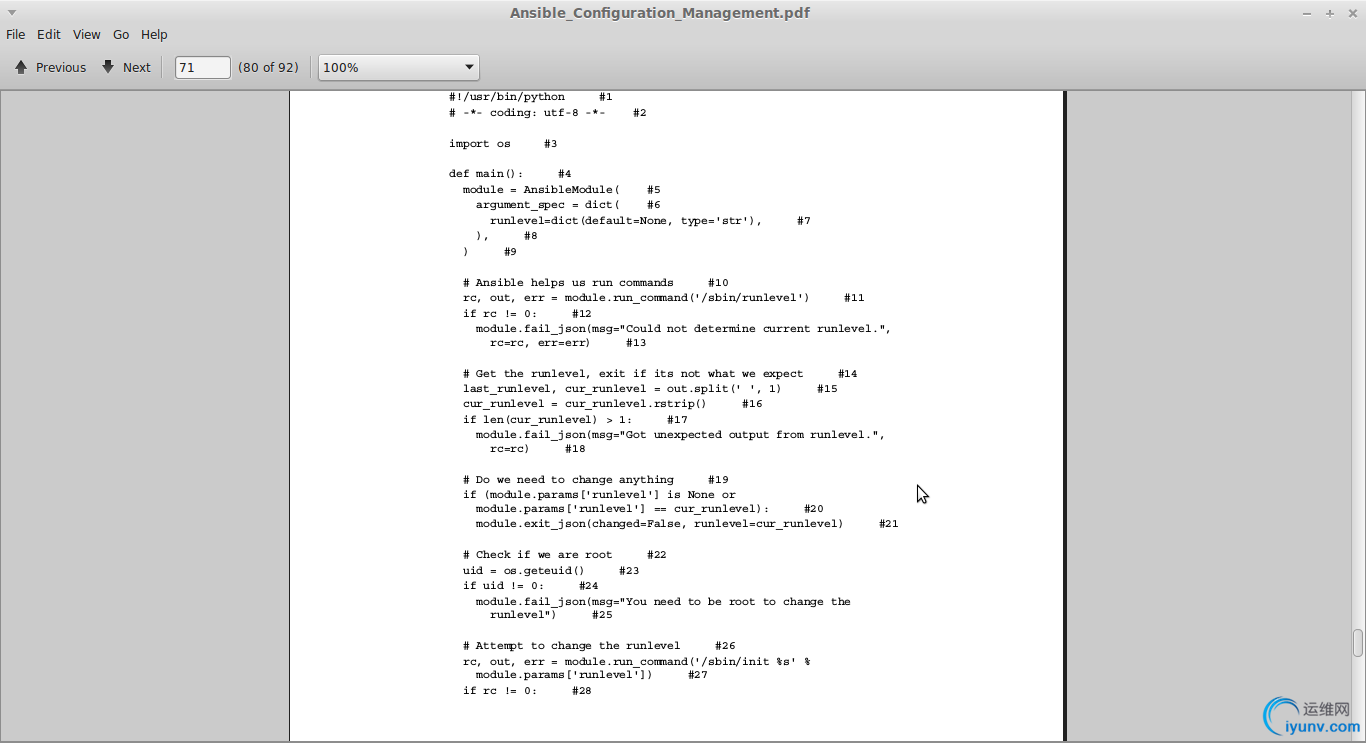Click the "out.split(' ', 1)" line
The height and width of the screenshot is (743, 1366).
(650, 389)
